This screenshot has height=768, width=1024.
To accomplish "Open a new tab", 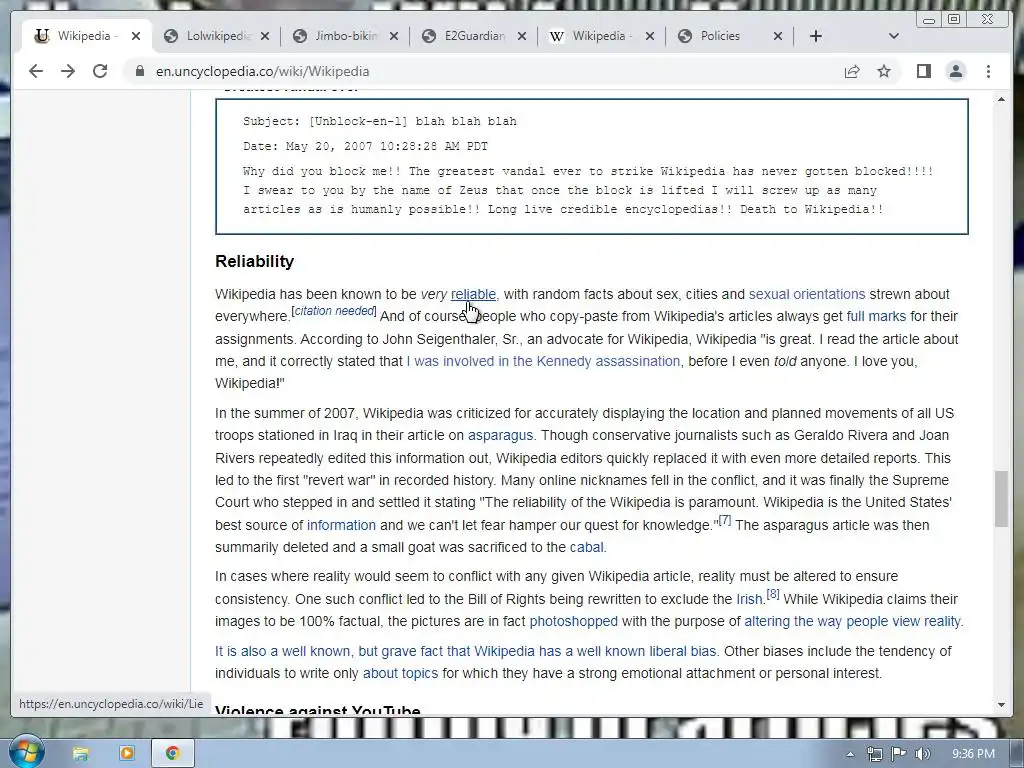I will (x=816, y=37).
